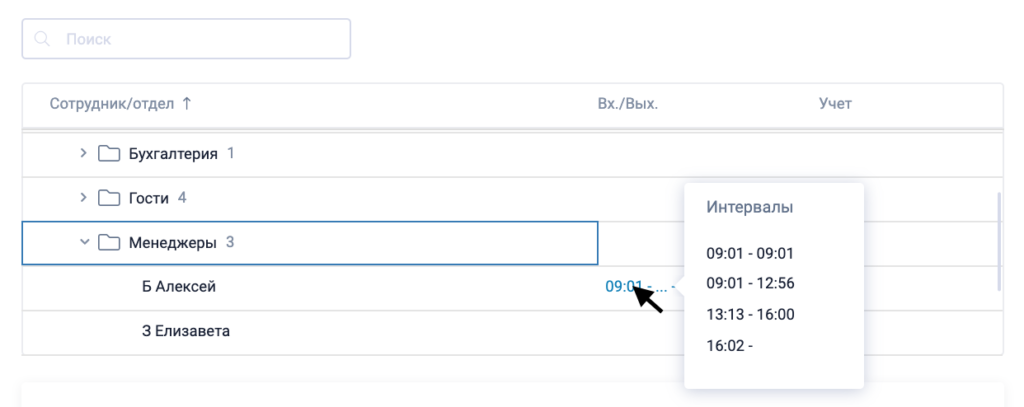1024x407 pixels.
Task: Click the search magnifier icon
Action: point(42,40)
